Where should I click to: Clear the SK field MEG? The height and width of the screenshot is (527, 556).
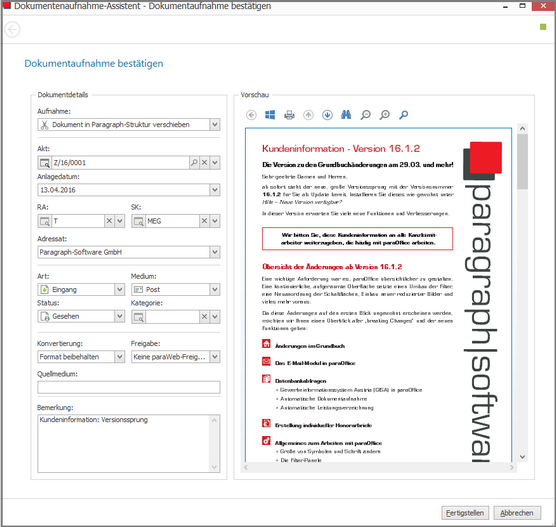(205, 221)
